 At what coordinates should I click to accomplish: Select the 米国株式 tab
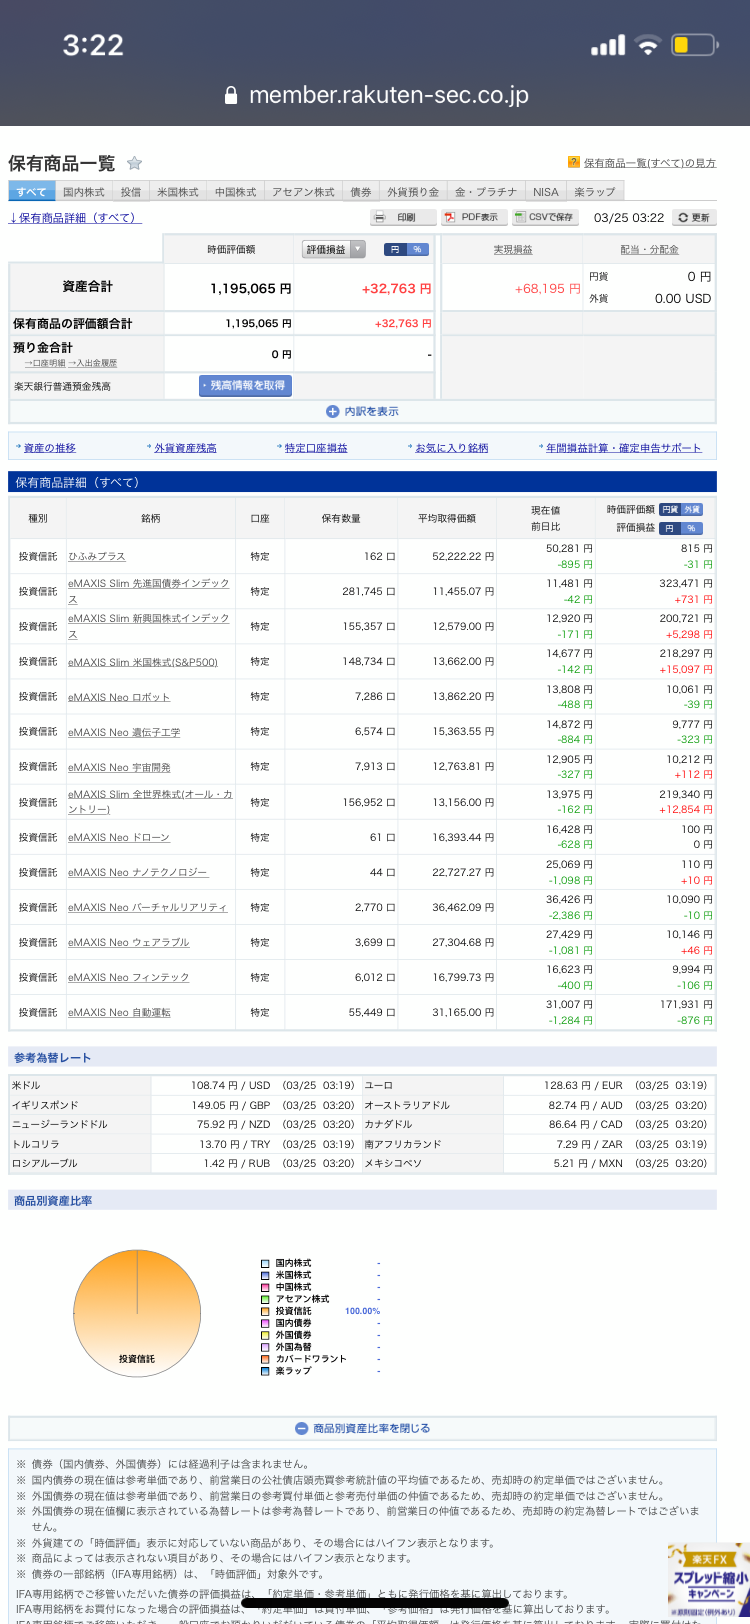pyautogui.click(x=178, y=192)
